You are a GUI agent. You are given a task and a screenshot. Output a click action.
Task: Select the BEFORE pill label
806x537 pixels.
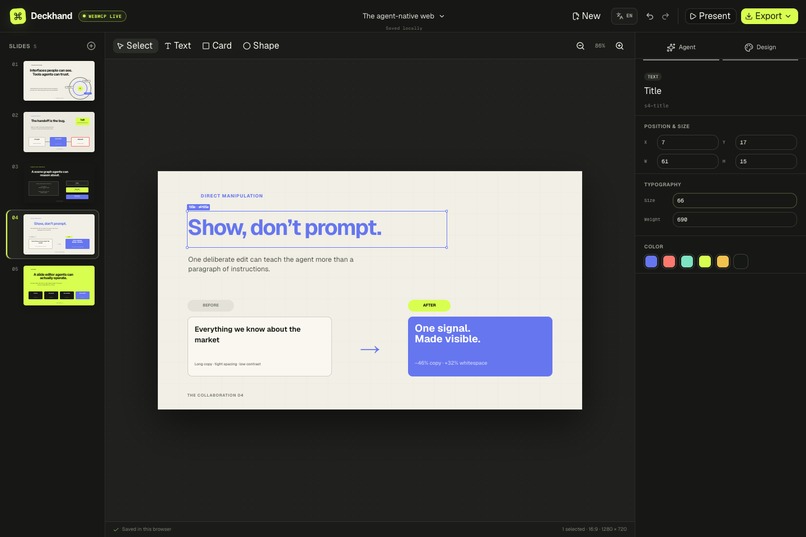[211, 305]
